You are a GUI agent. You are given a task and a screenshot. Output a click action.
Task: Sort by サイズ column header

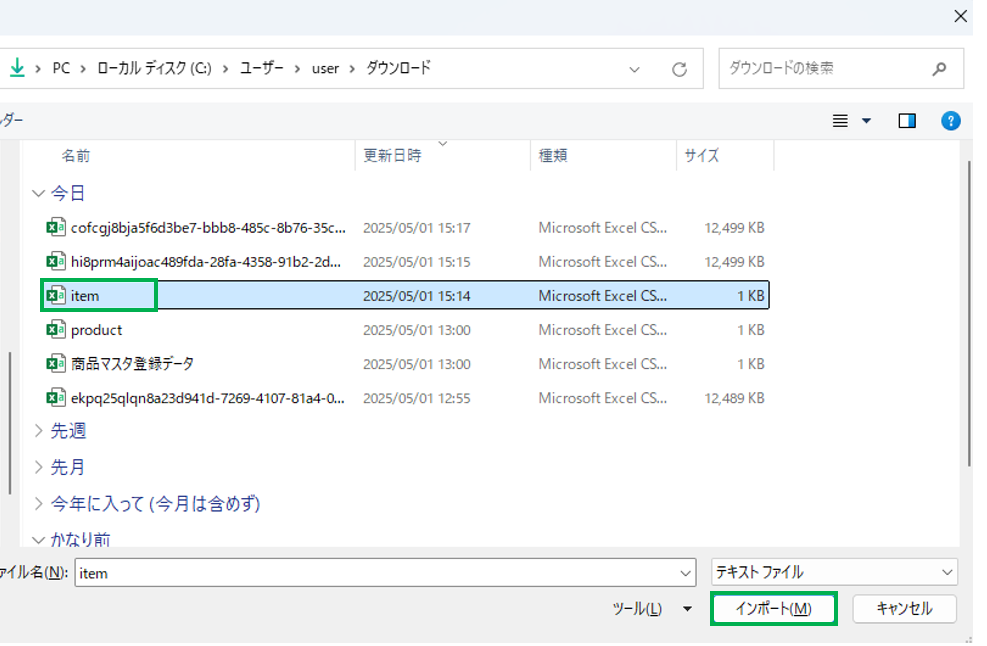pyautogui.click(x=701, y=156)
